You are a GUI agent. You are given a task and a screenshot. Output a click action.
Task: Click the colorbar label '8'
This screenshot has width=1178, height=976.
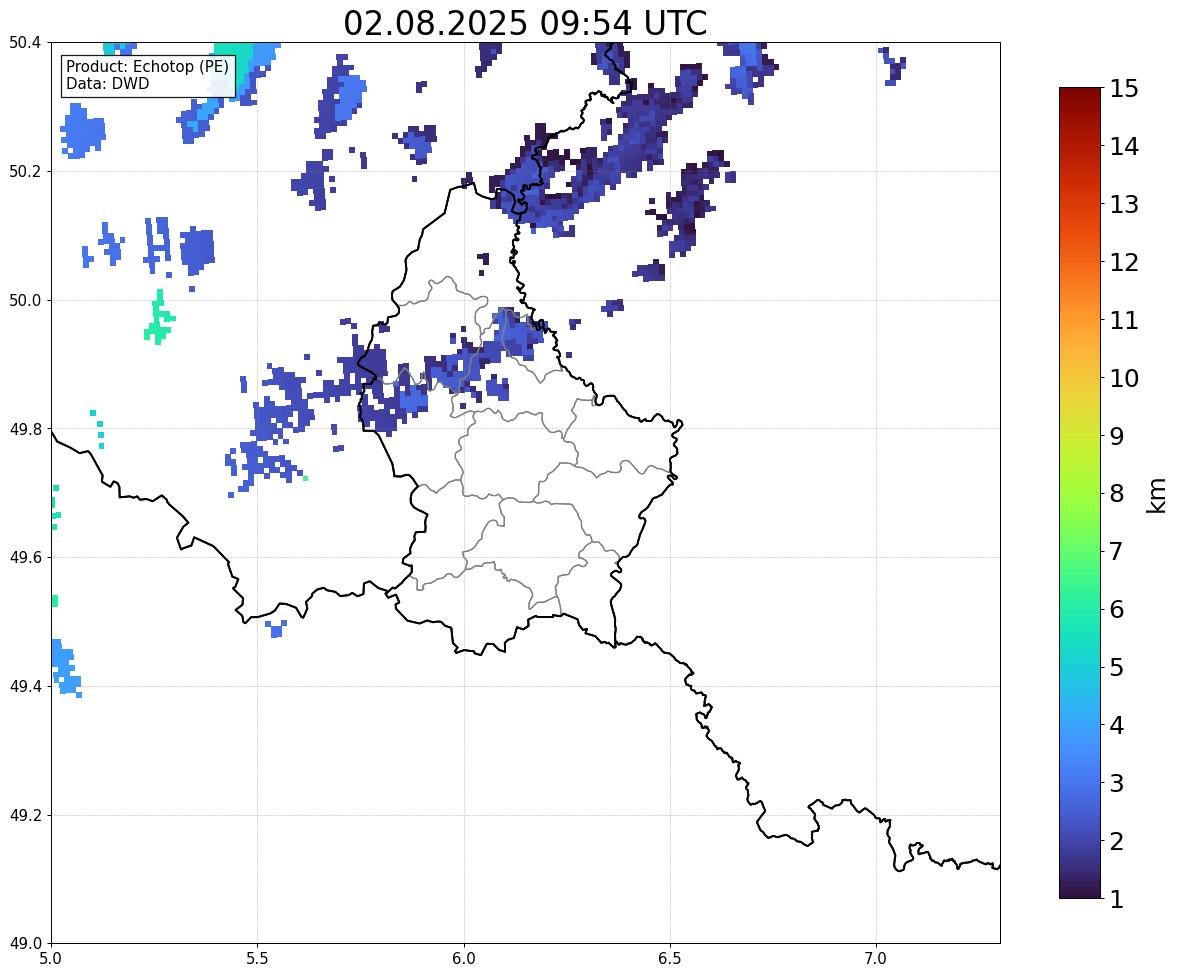pyautogui.click(x=1117, y=494)
